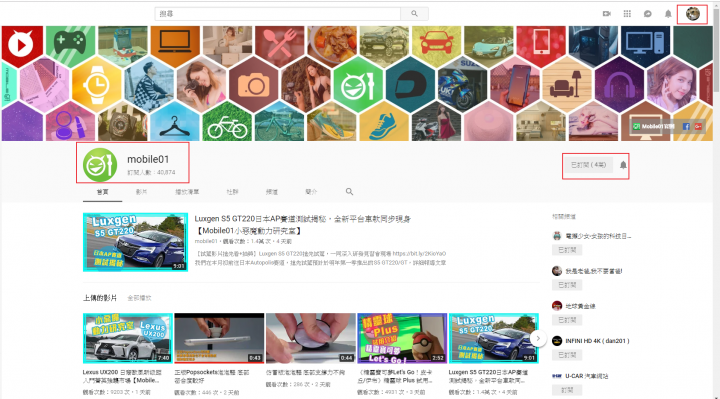This screenshot has height=399, width=720.
Task: Click 已訂閱 button under 我是老爸 channel
Action: pyautogui.click(x=567, y=285)
